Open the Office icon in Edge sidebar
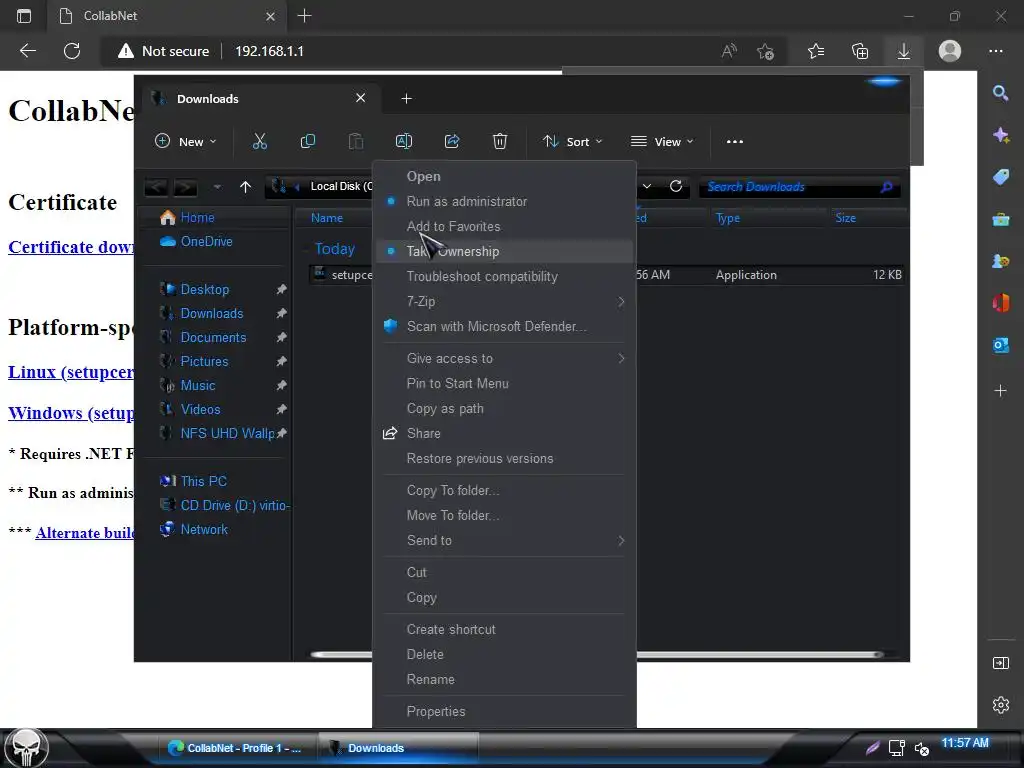The width and height of the screenshot is (1024, 768). pyautogui.click(x=1000, y=303)
